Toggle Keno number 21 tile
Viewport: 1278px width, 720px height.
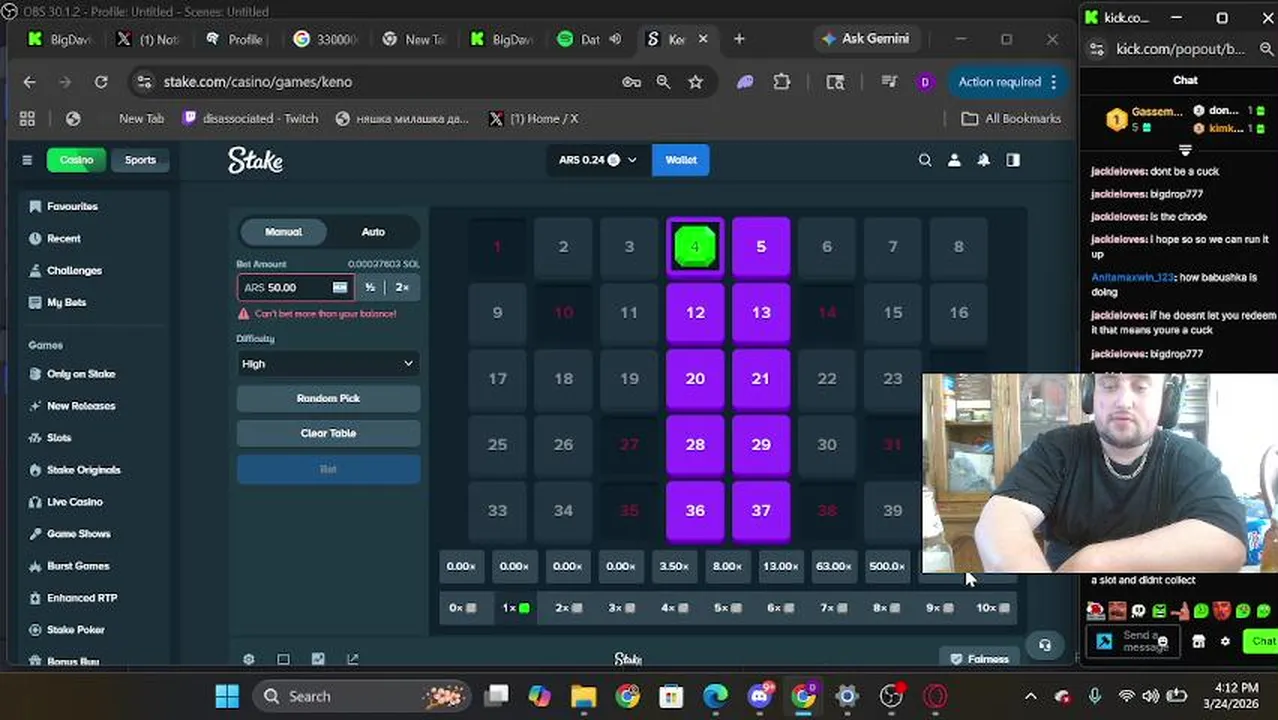click(761, 378)
